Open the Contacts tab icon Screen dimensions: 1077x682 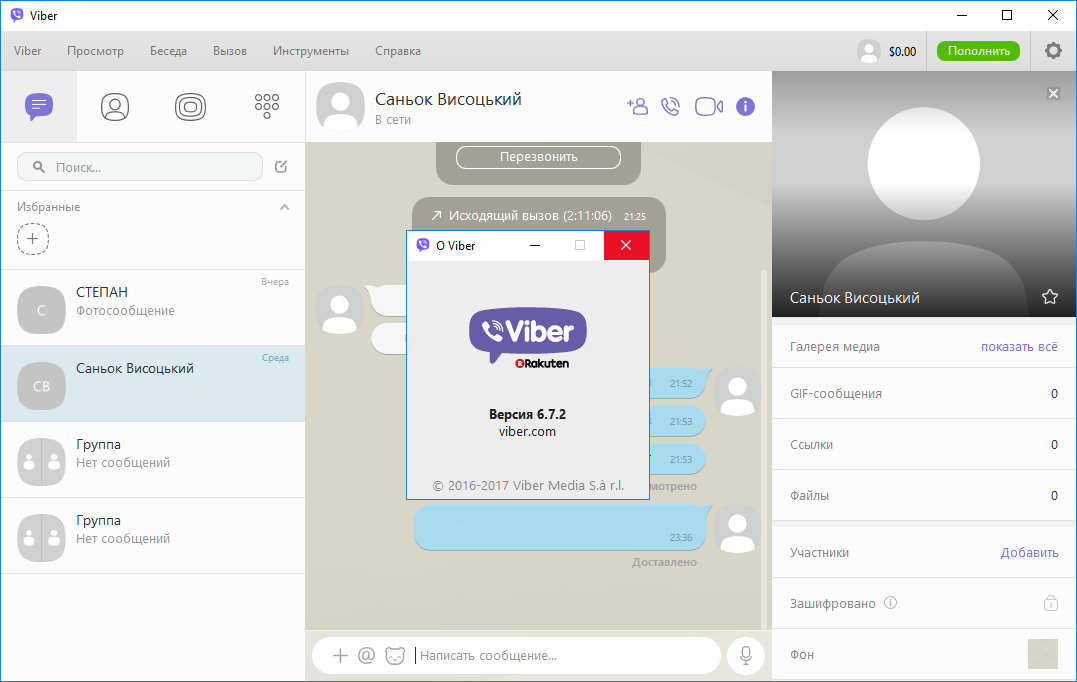[115, 106]
